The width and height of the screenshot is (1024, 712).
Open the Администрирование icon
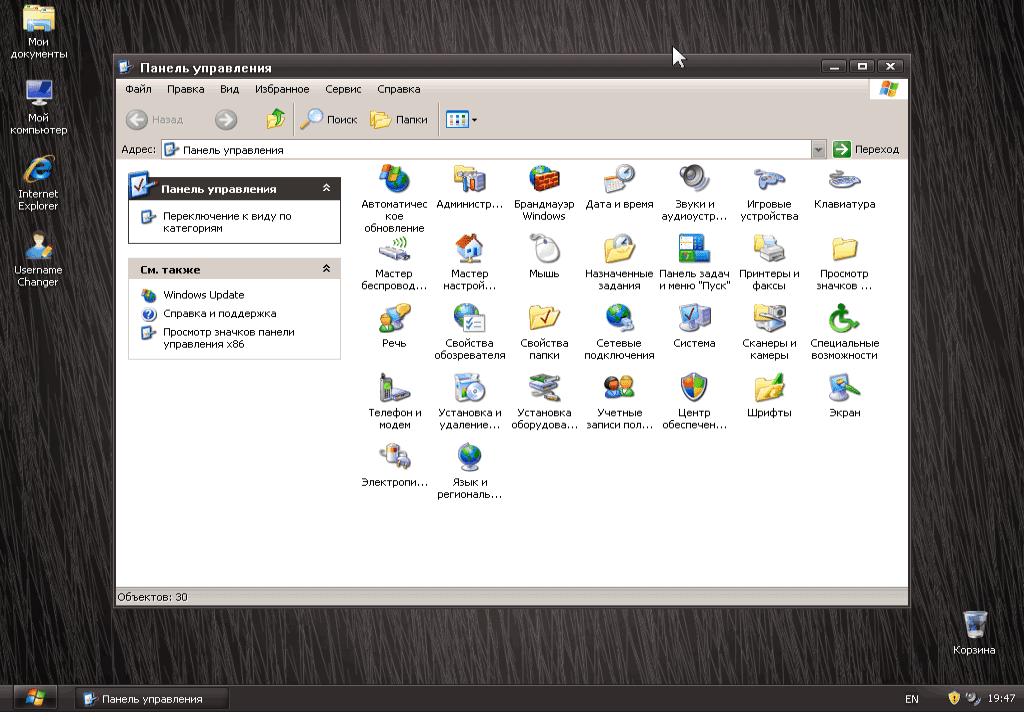coord(470,178)
